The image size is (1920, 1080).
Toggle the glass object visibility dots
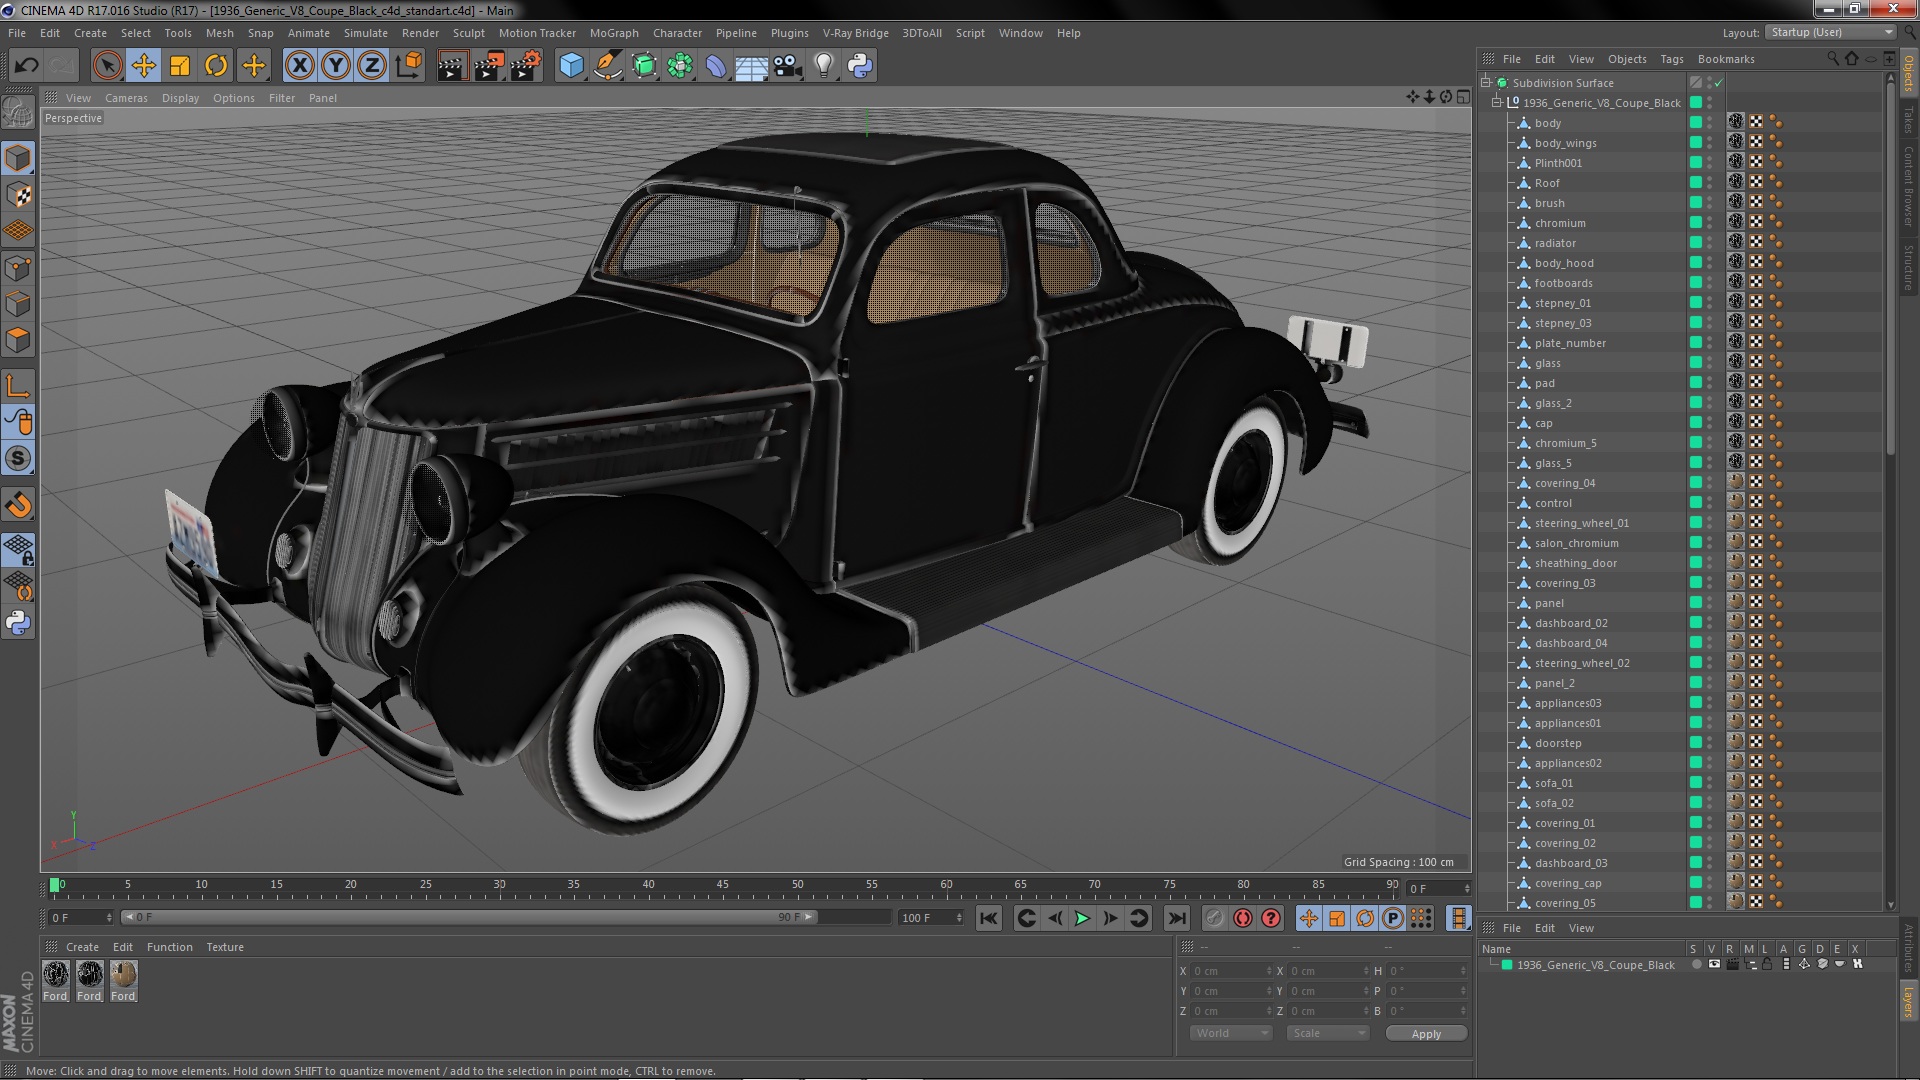click(x=1709, y=362)
